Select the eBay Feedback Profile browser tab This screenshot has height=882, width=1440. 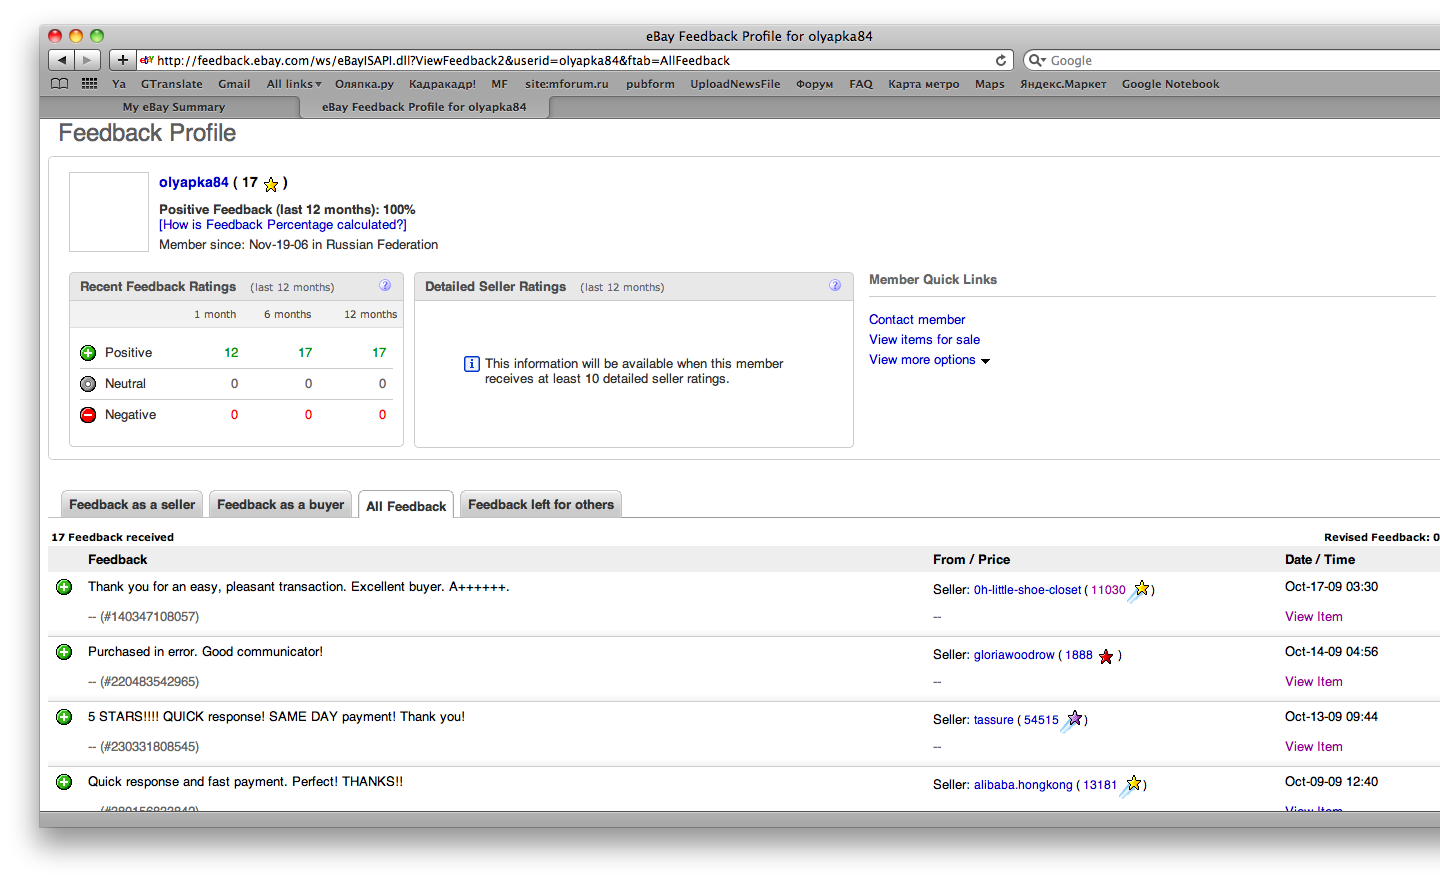point(424,107)
